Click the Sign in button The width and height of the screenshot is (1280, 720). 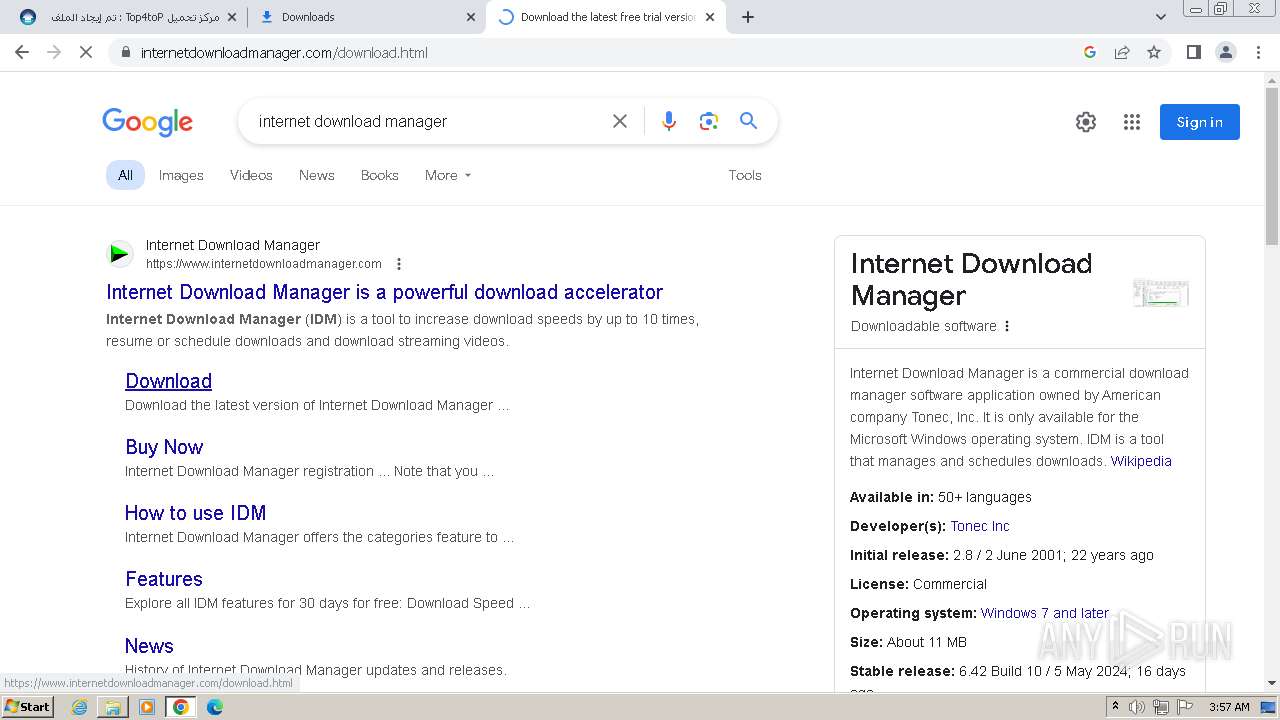pyautogui.click(x=1200, y=122)
